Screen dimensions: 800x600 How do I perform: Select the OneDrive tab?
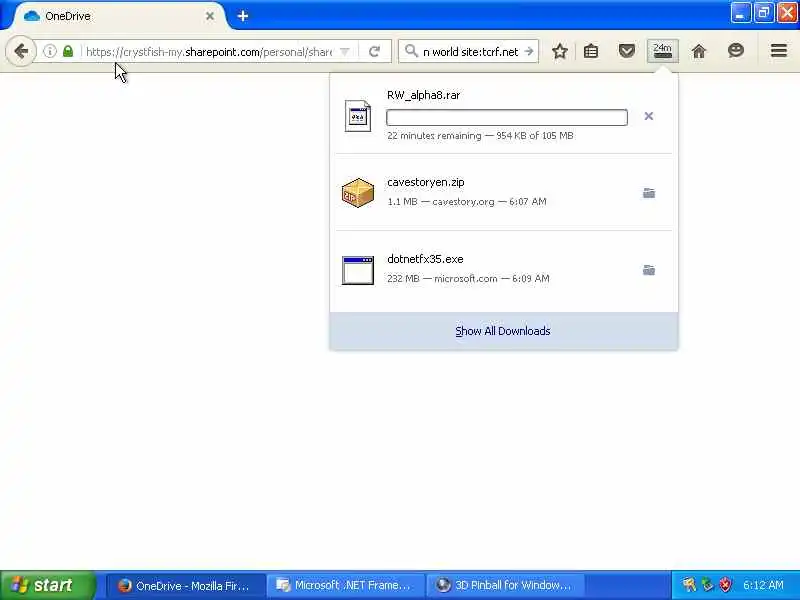point(118,16)
